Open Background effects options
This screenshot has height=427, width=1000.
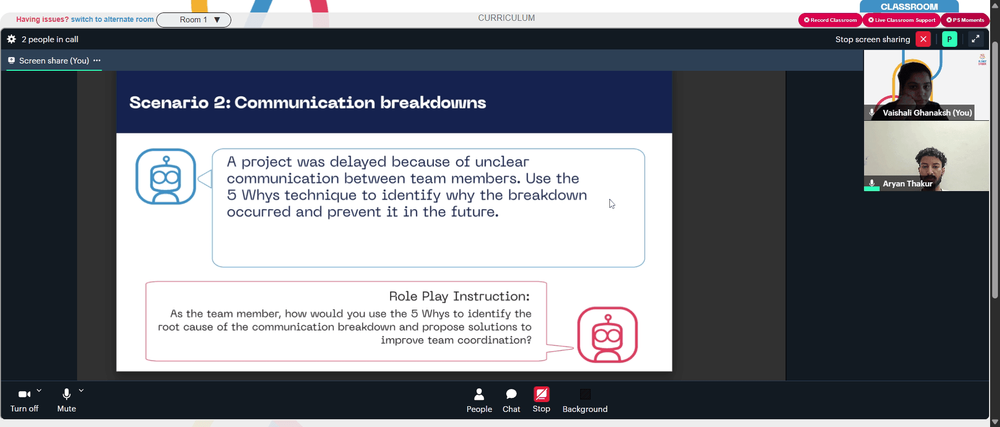pos(585,401)
